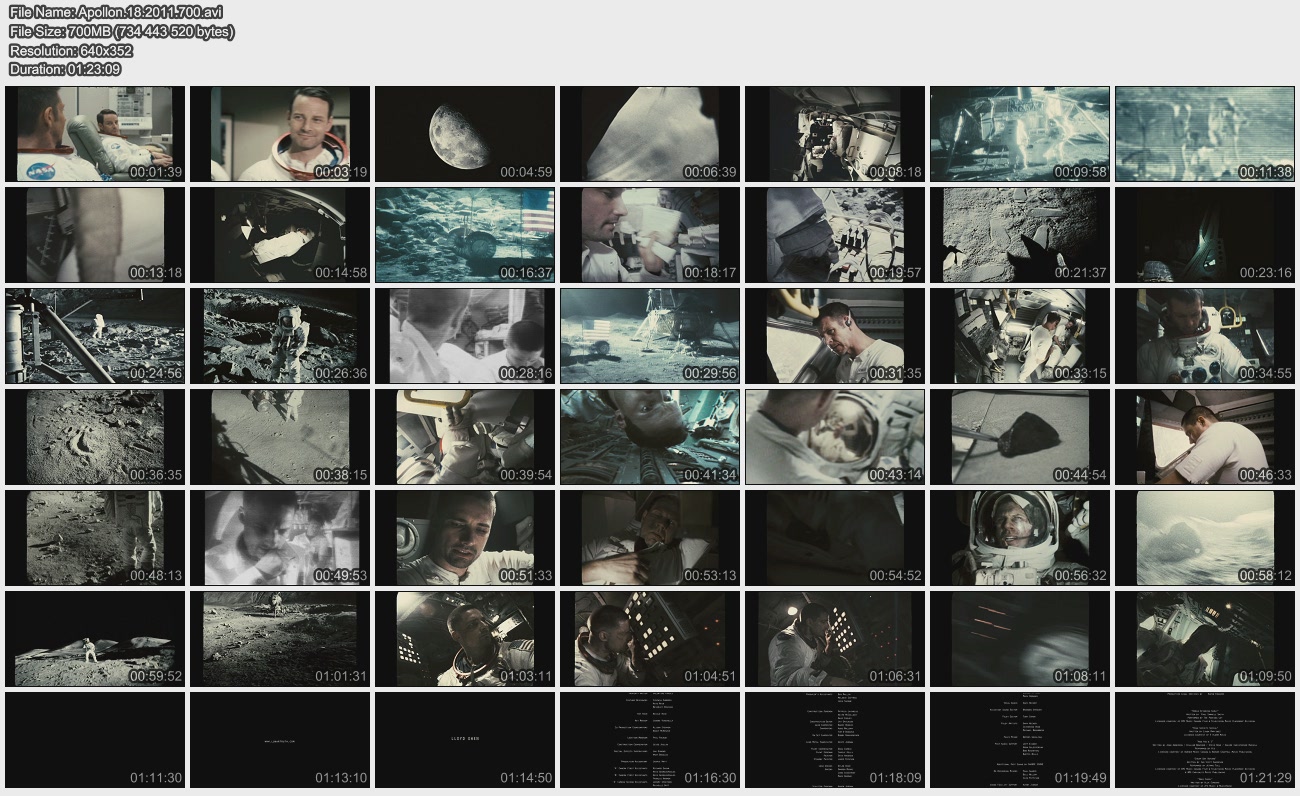
Task: Click the upside-down face frame at 00:41:34
Action: pyautogui.click(x=650, y=437)
